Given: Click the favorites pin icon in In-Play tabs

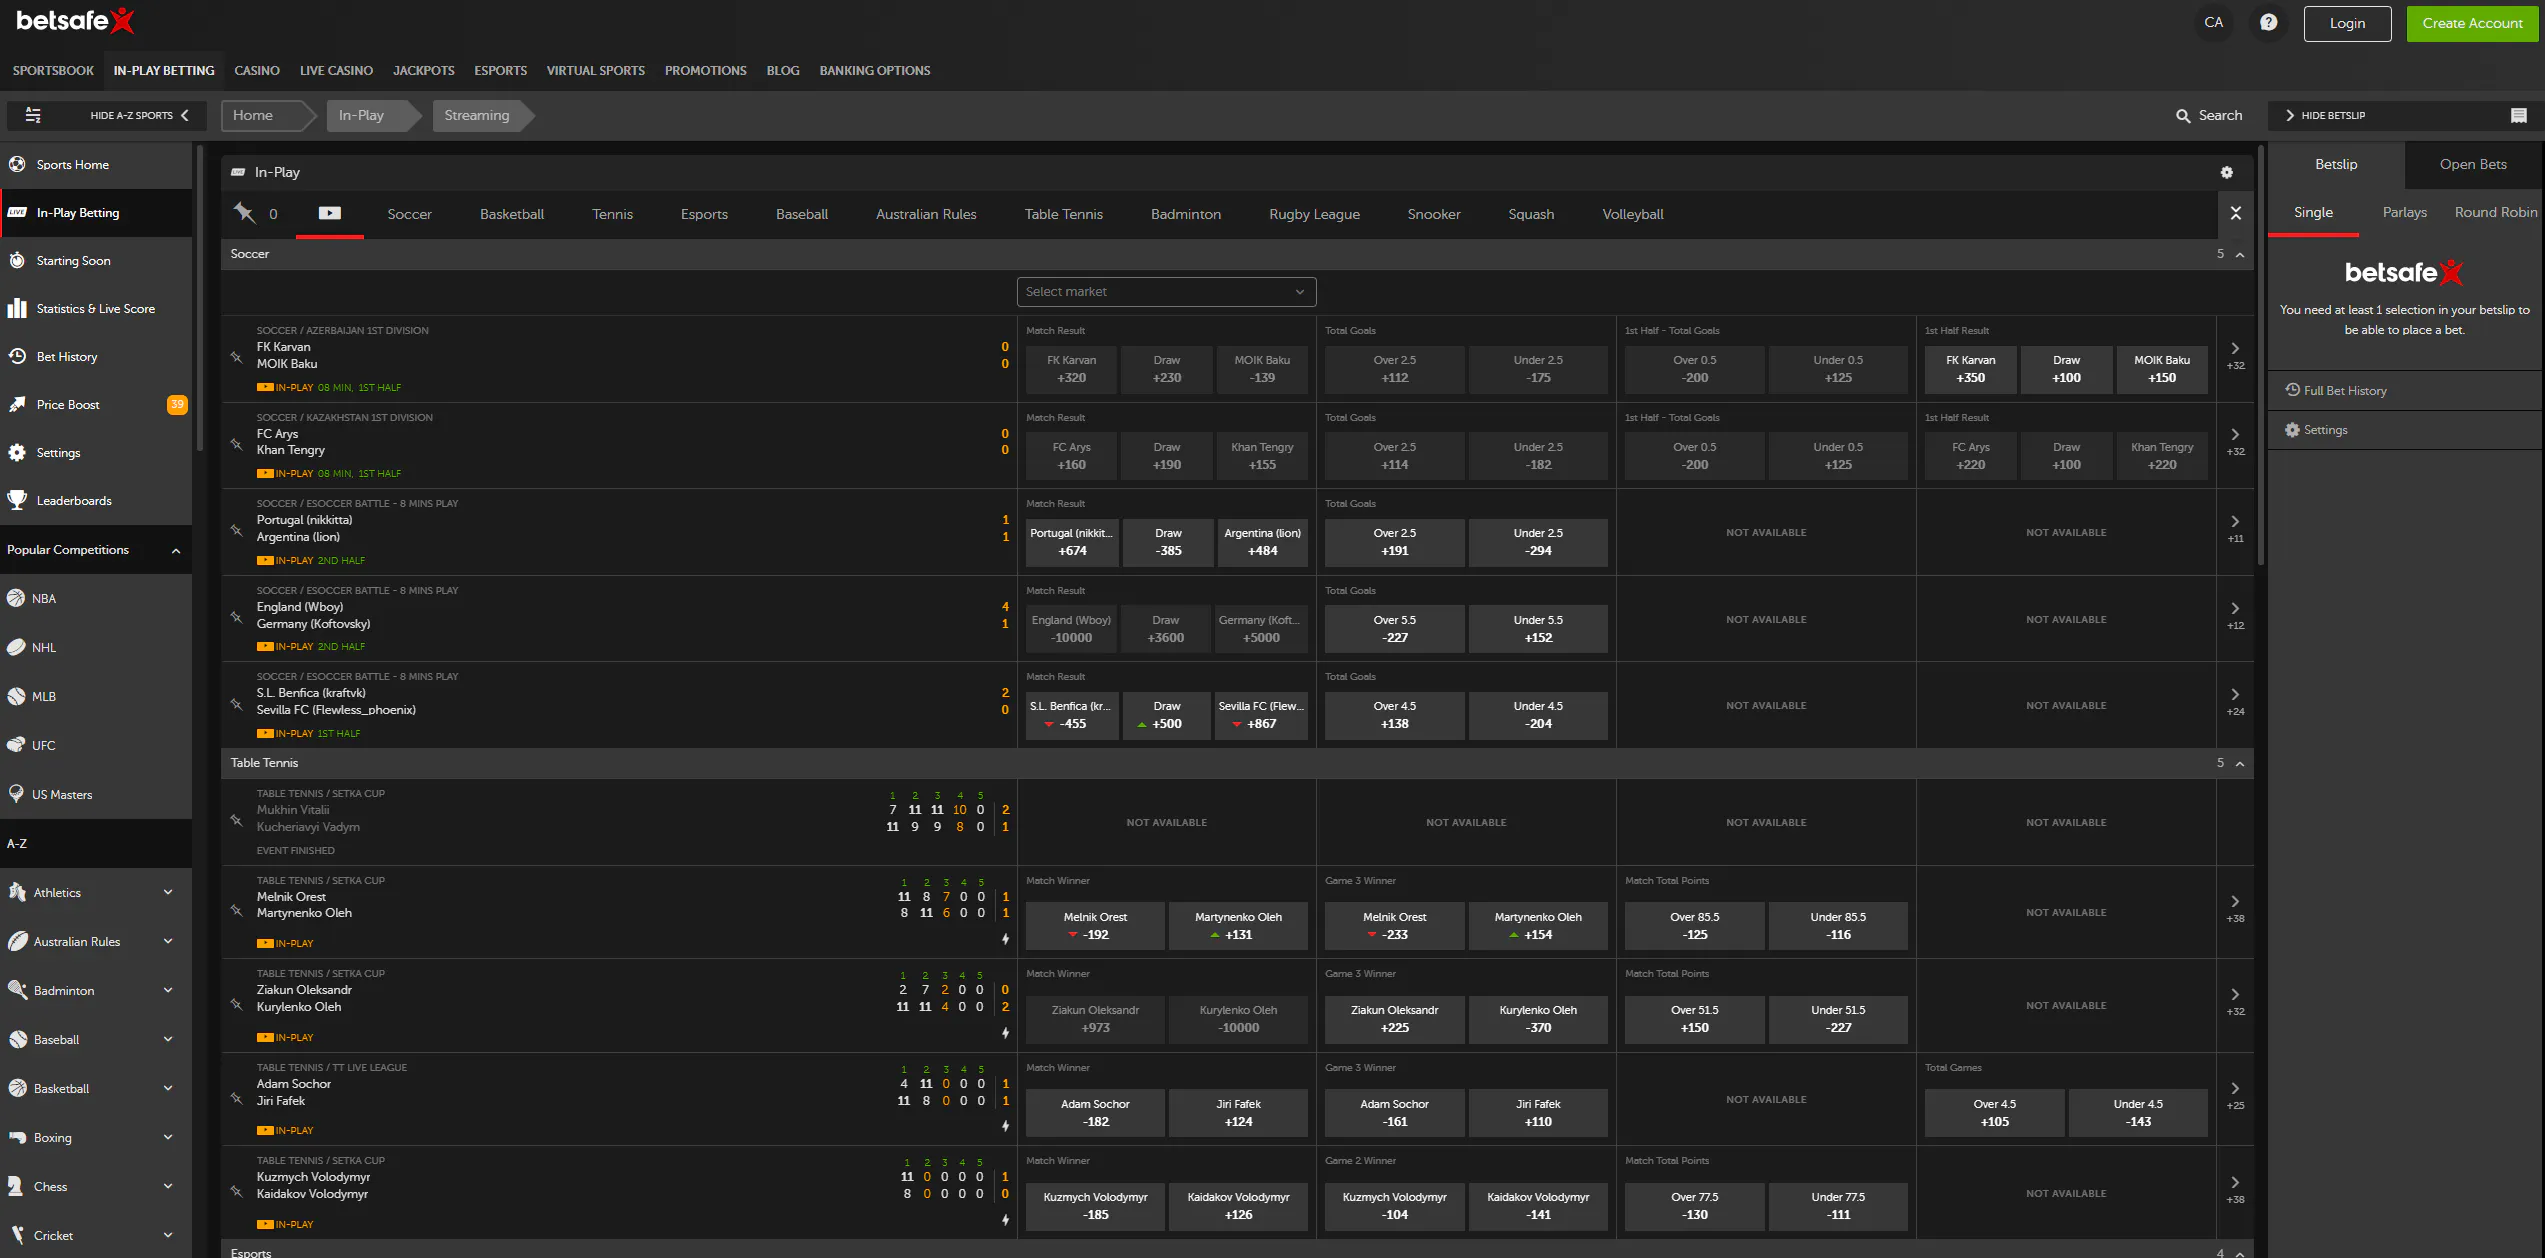Looking at the screenshot, I should point(244,212).
